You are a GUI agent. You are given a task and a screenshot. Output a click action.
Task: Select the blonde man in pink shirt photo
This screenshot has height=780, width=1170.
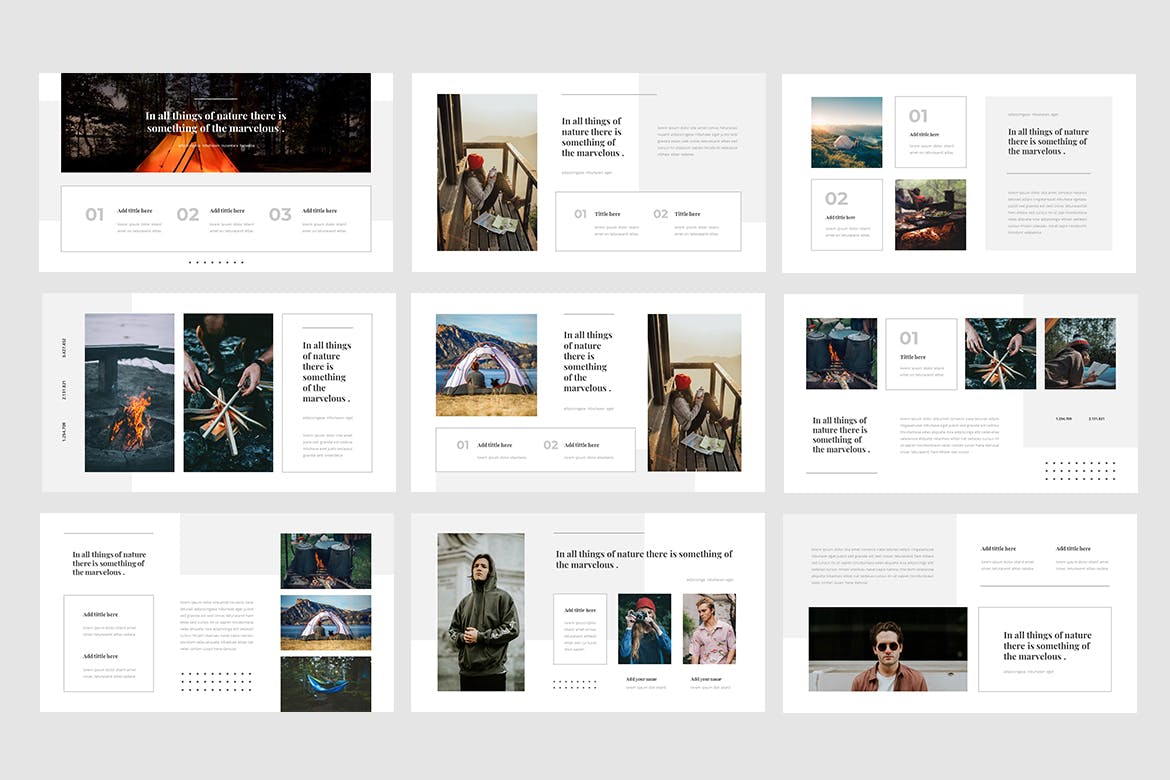[x=709, y=629]
